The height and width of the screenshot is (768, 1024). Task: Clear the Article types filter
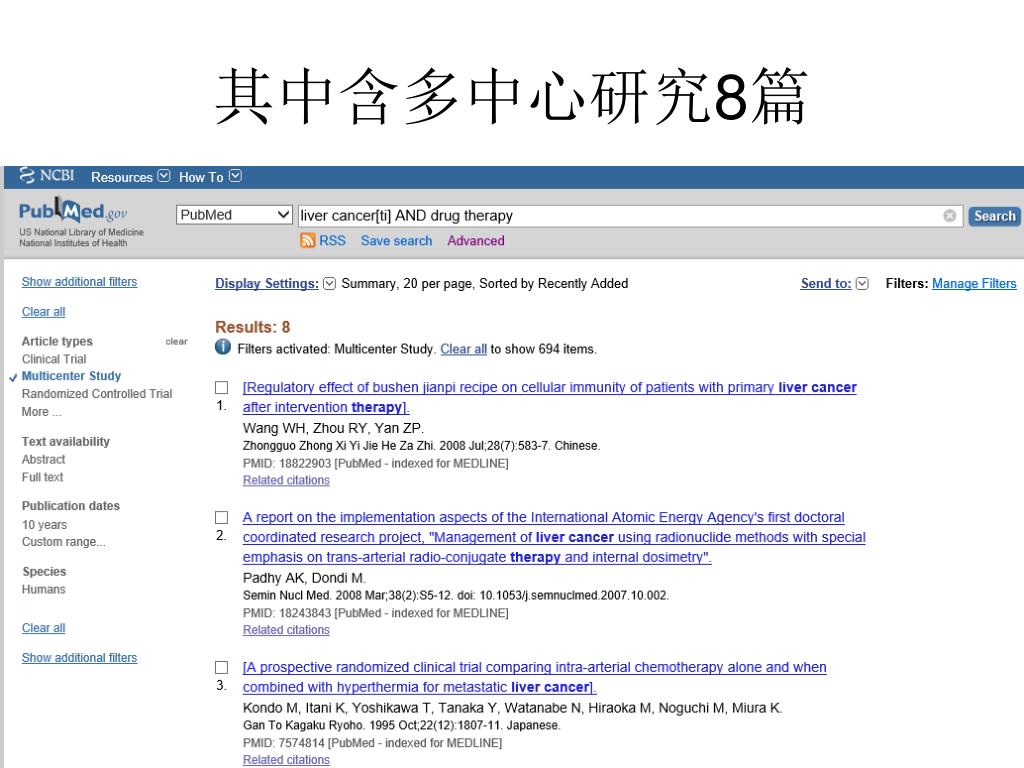coord(176,341)
